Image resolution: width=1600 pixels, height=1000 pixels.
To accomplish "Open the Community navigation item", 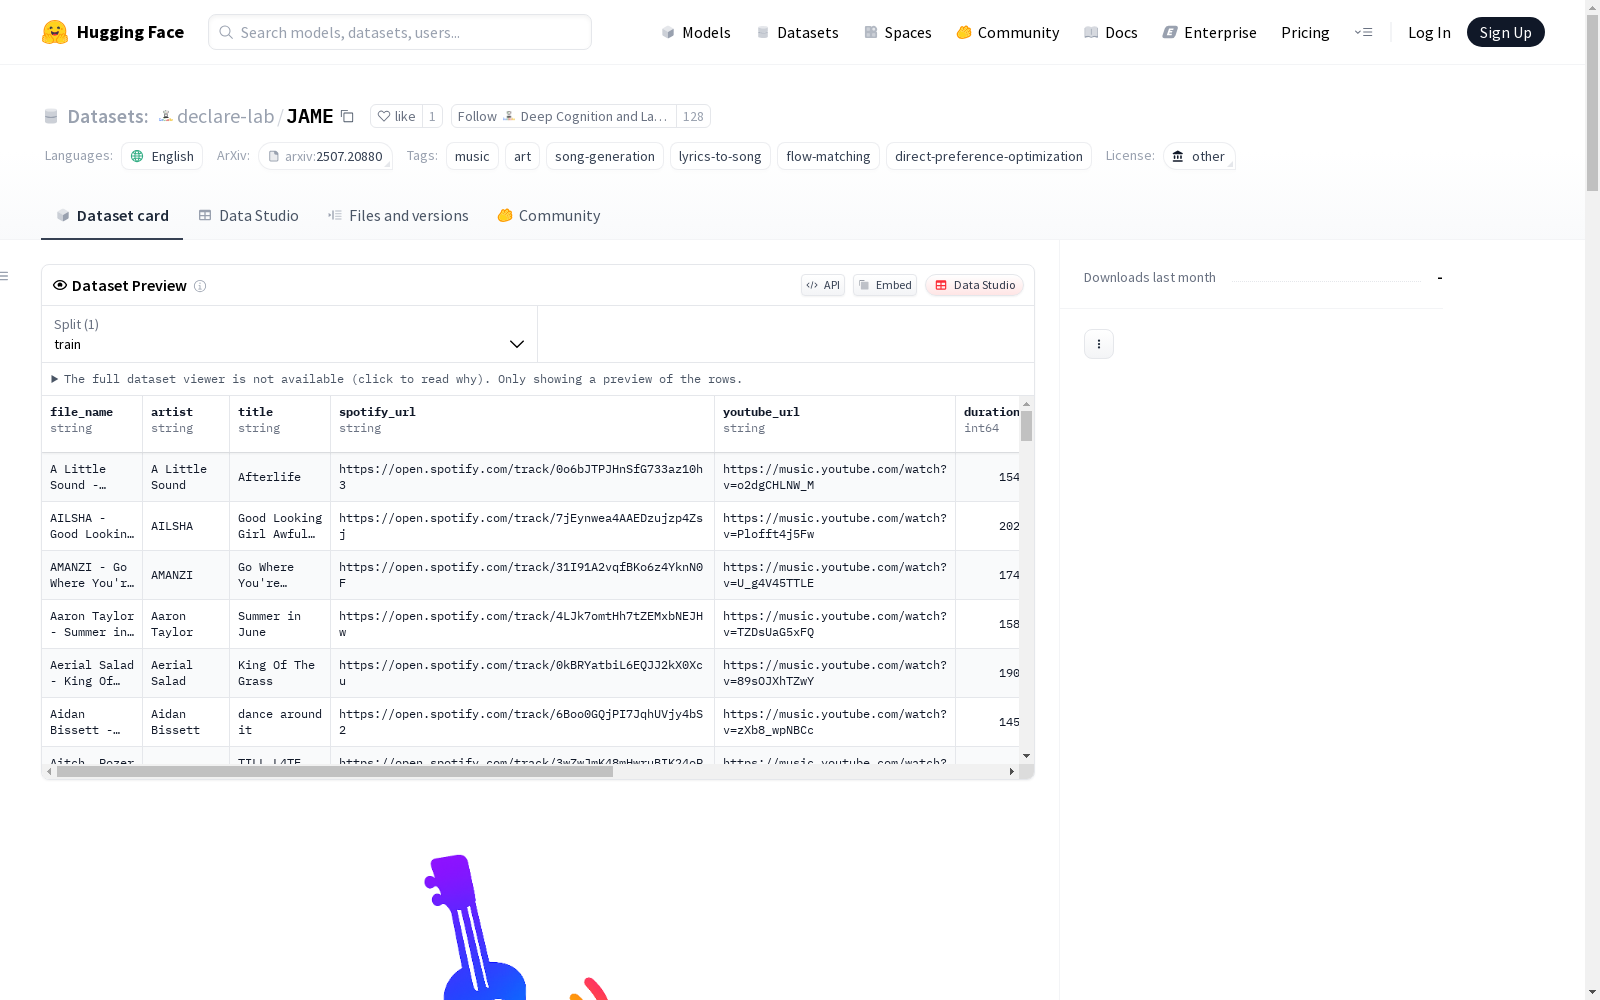I will (x=1008, y=32).
